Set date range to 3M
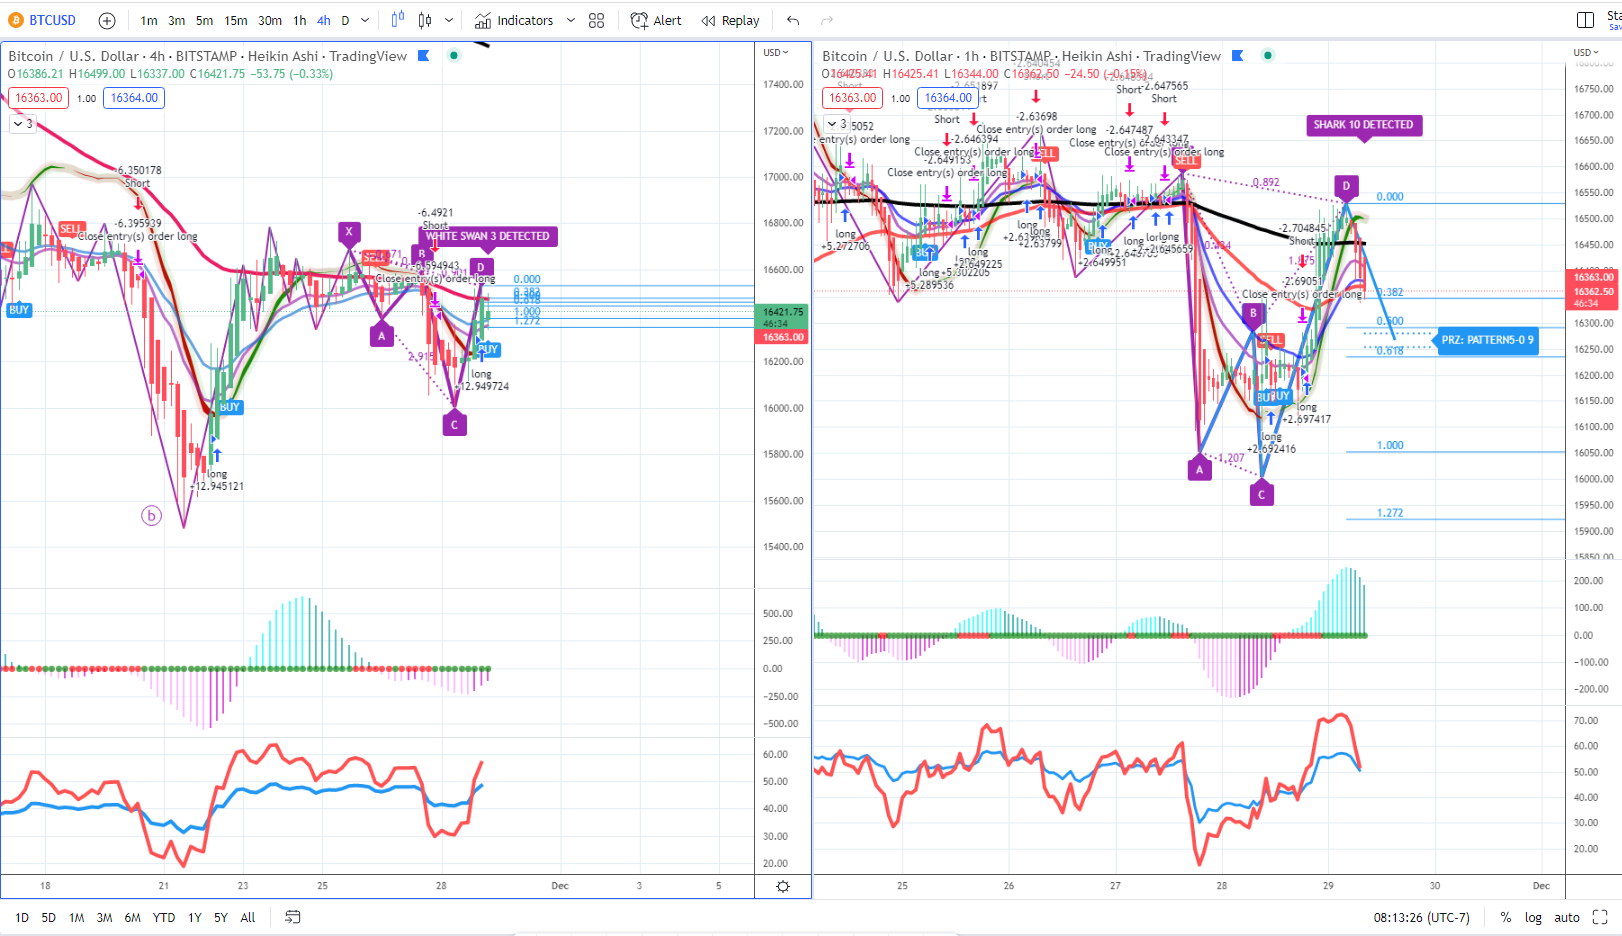 (104, 917)
